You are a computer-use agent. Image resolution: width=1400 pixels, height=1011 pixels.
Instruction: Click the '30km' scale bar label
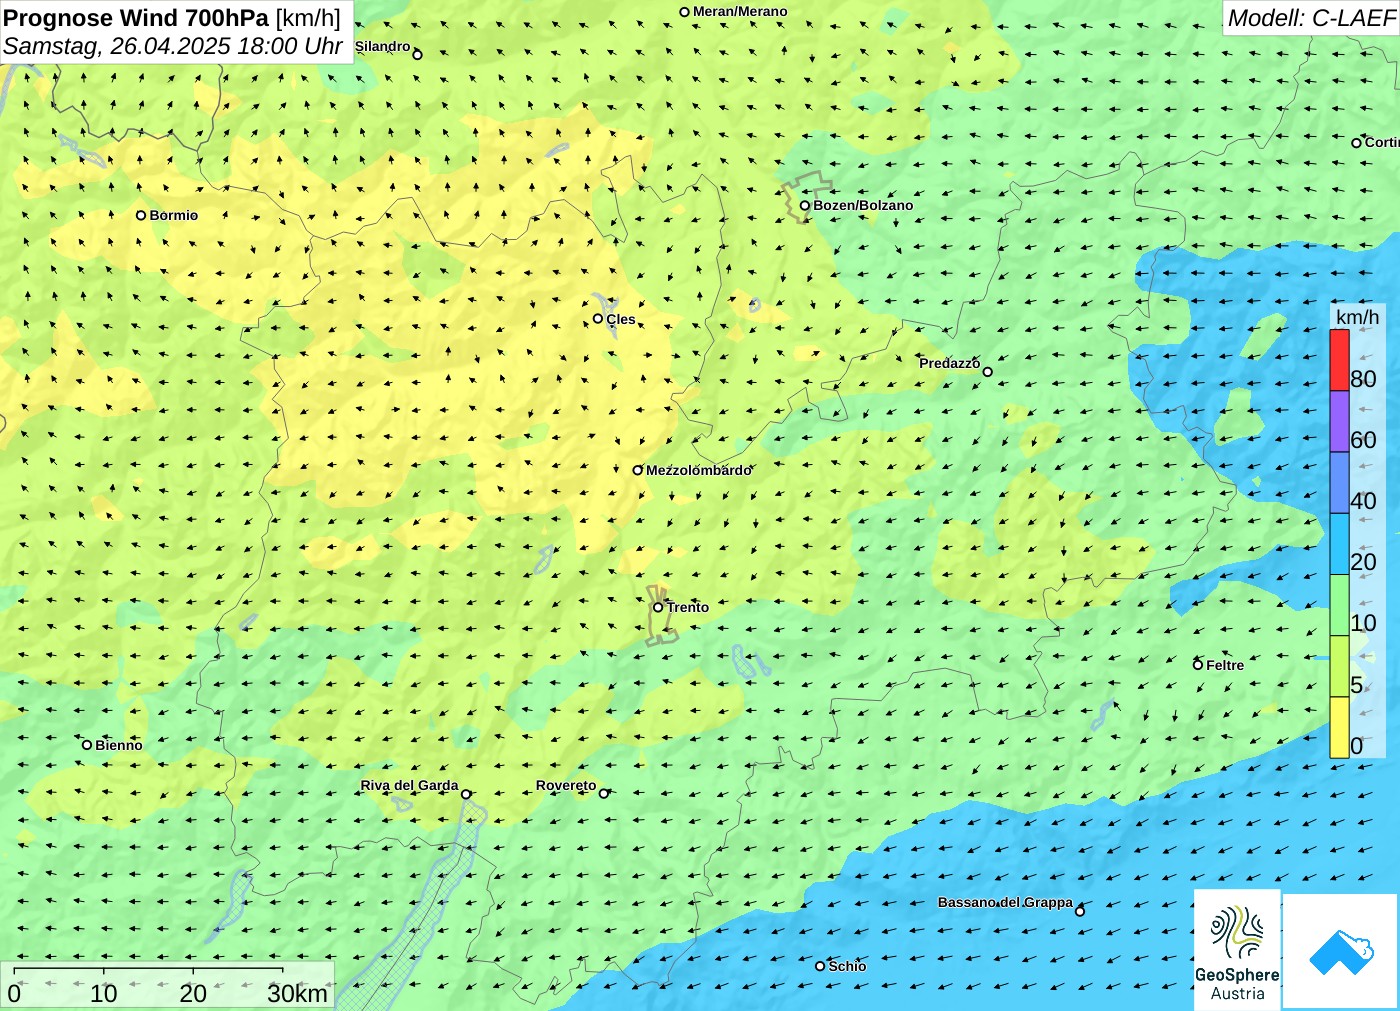pos(297,993)
